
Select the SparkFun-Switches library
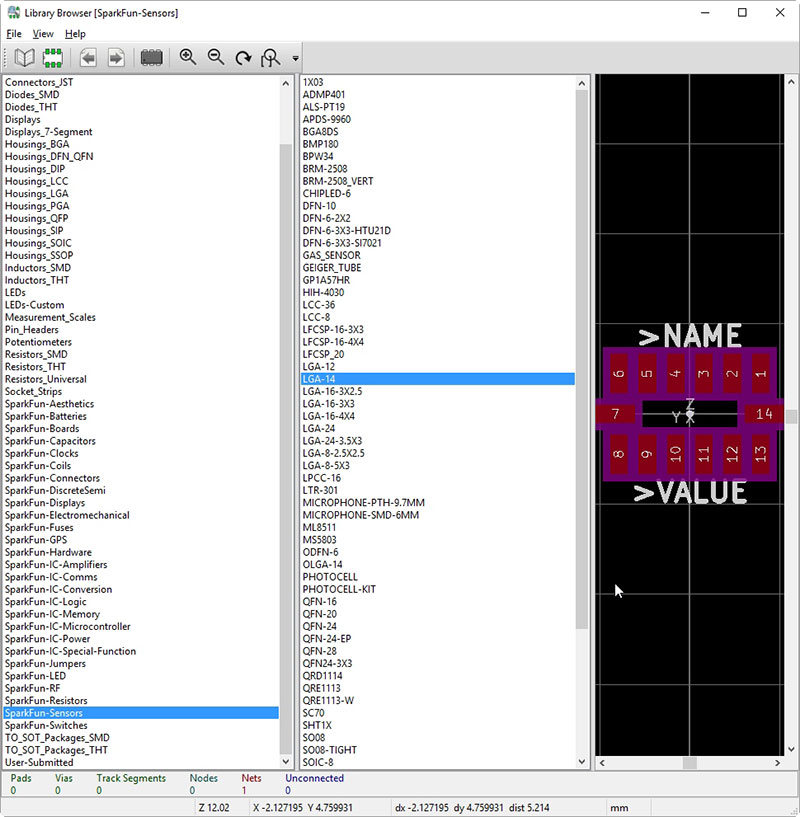[x=46, y=725]
